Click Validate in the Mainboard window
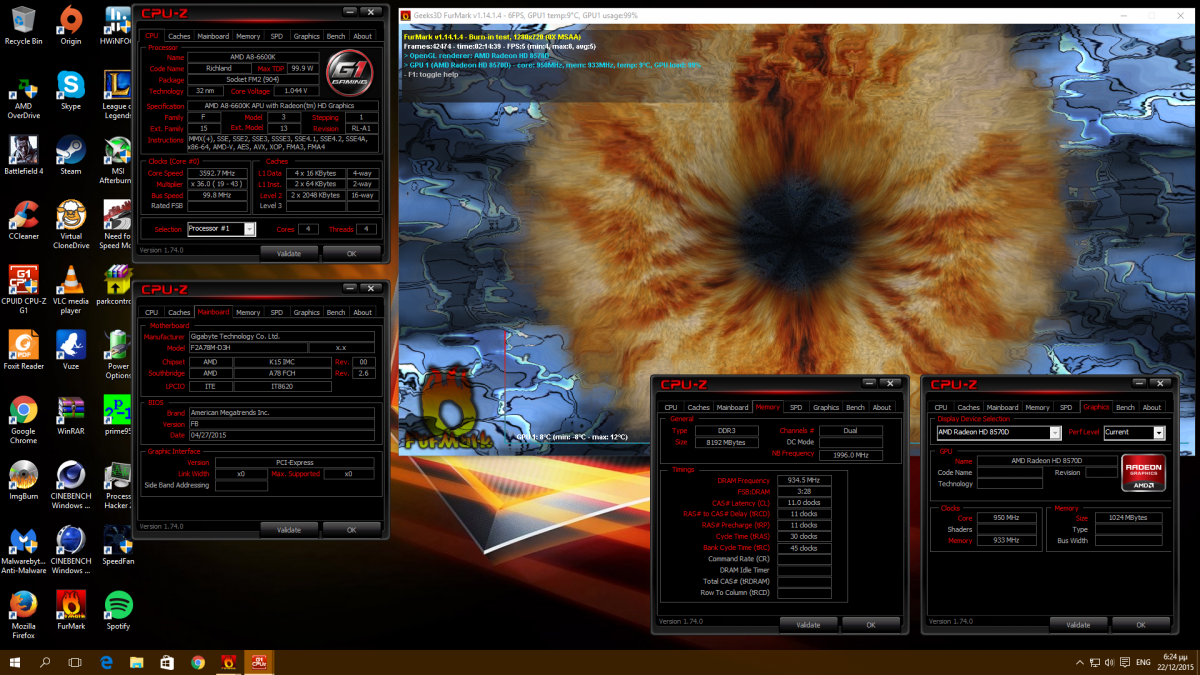 tap(289, 529)
